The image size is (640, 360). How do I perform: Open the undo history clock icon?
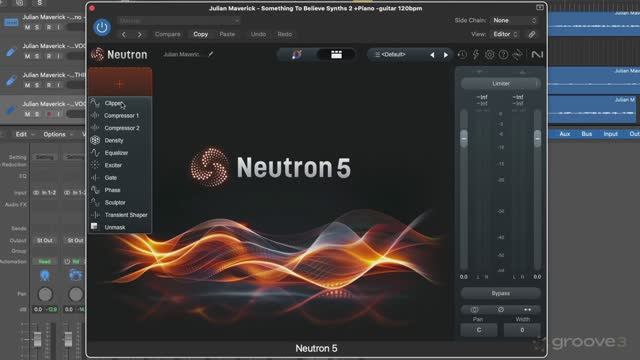[x=462, y=55]
